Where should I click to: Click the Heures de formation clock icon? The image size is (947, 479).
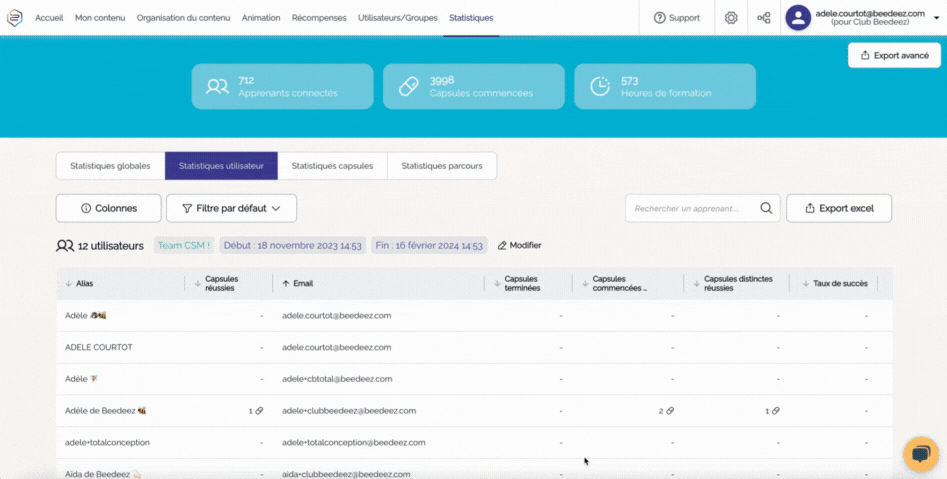click(600, 87)
